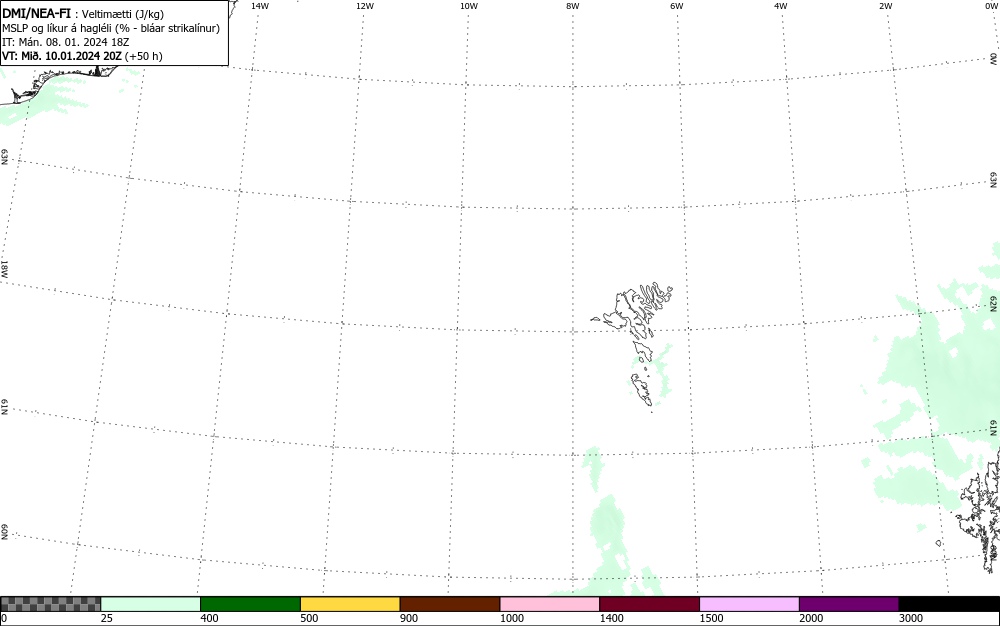
Task: Click the initial time 'IT: Mán. 08. 01. 2024 18Z'
Action: (x=66, y=42)
